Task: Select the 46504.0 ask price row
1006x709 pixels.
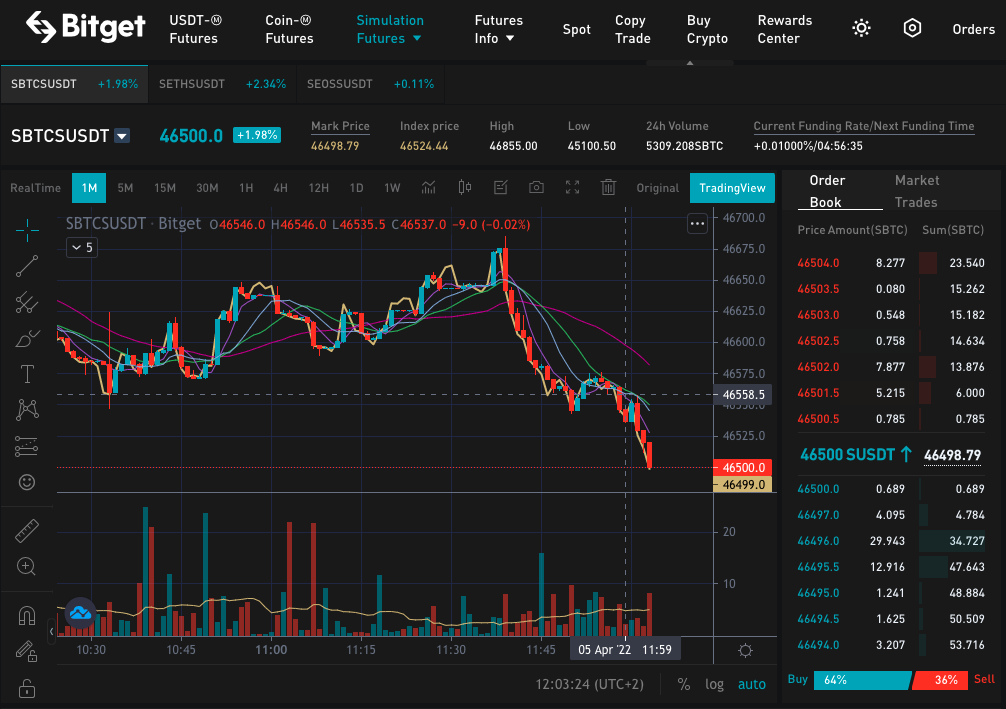Action: pyautogui.click(x=891, y=263)
